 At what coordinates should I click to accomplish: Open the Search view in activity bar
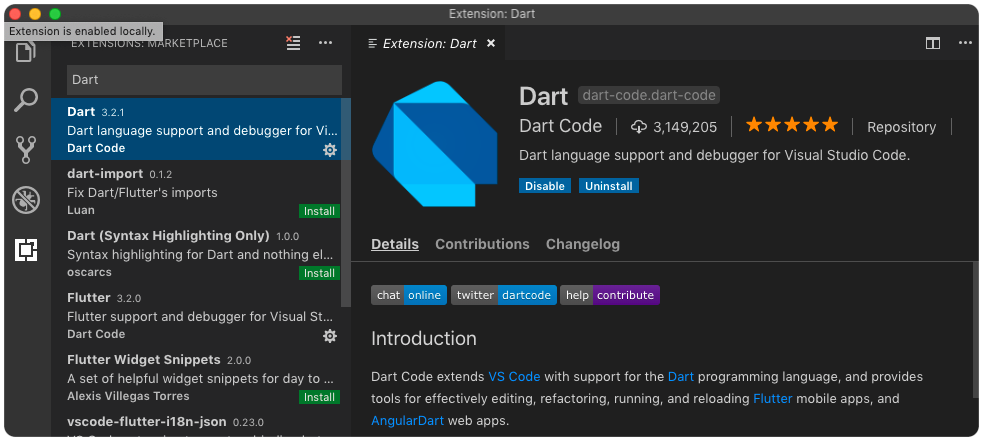pyautogui.click(x=26, y=100)
